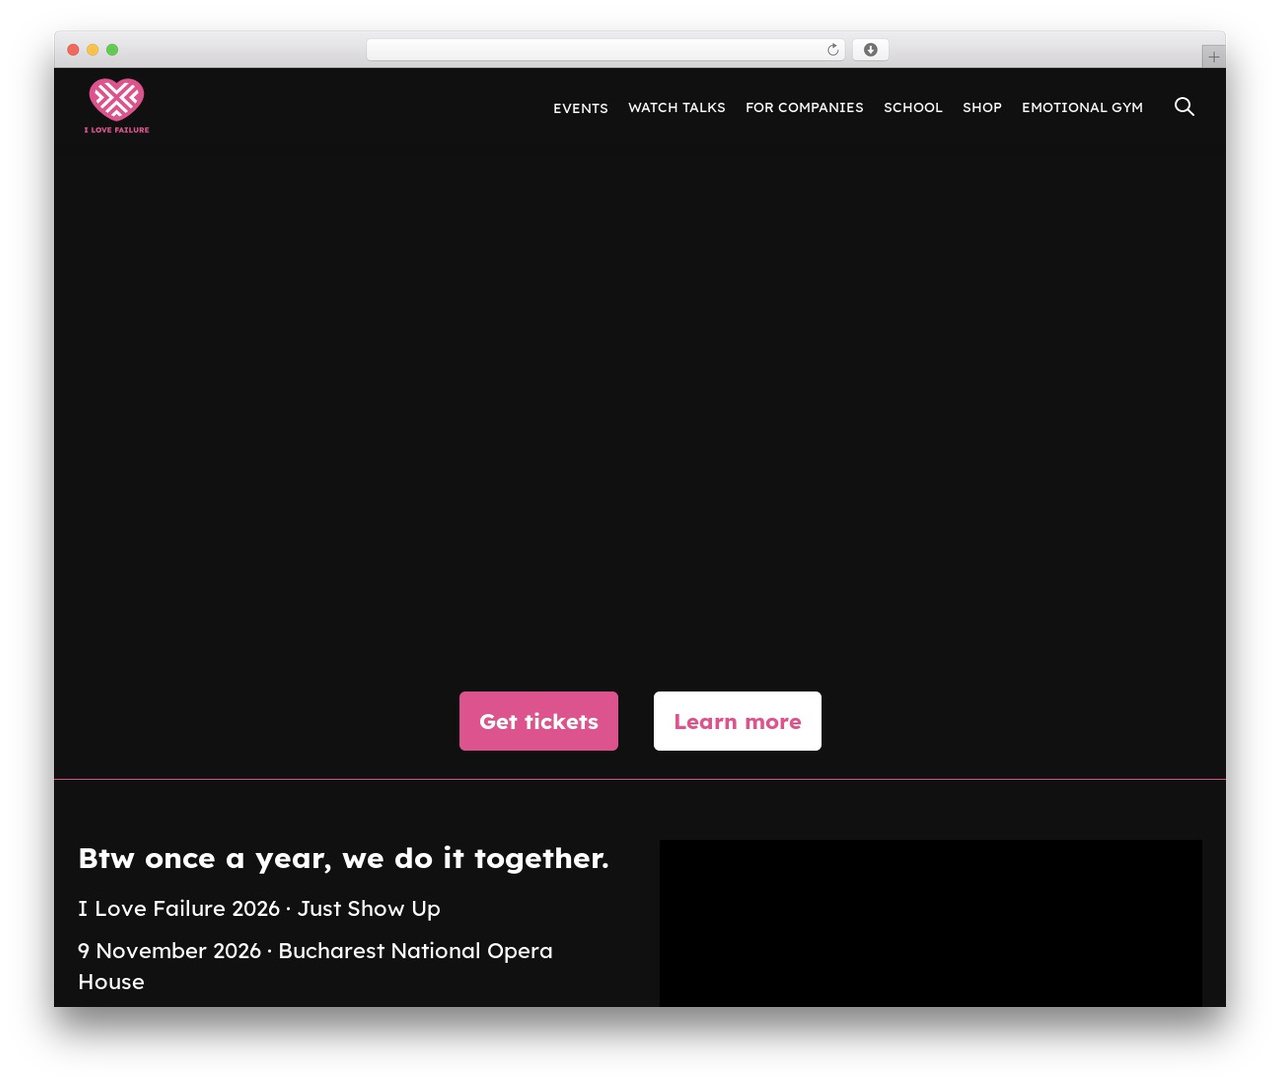Viewport: 1280px width, 1084px height.
Task: Maximize the window with the green button
Action: pyautogui.click(x=112, y=50)
